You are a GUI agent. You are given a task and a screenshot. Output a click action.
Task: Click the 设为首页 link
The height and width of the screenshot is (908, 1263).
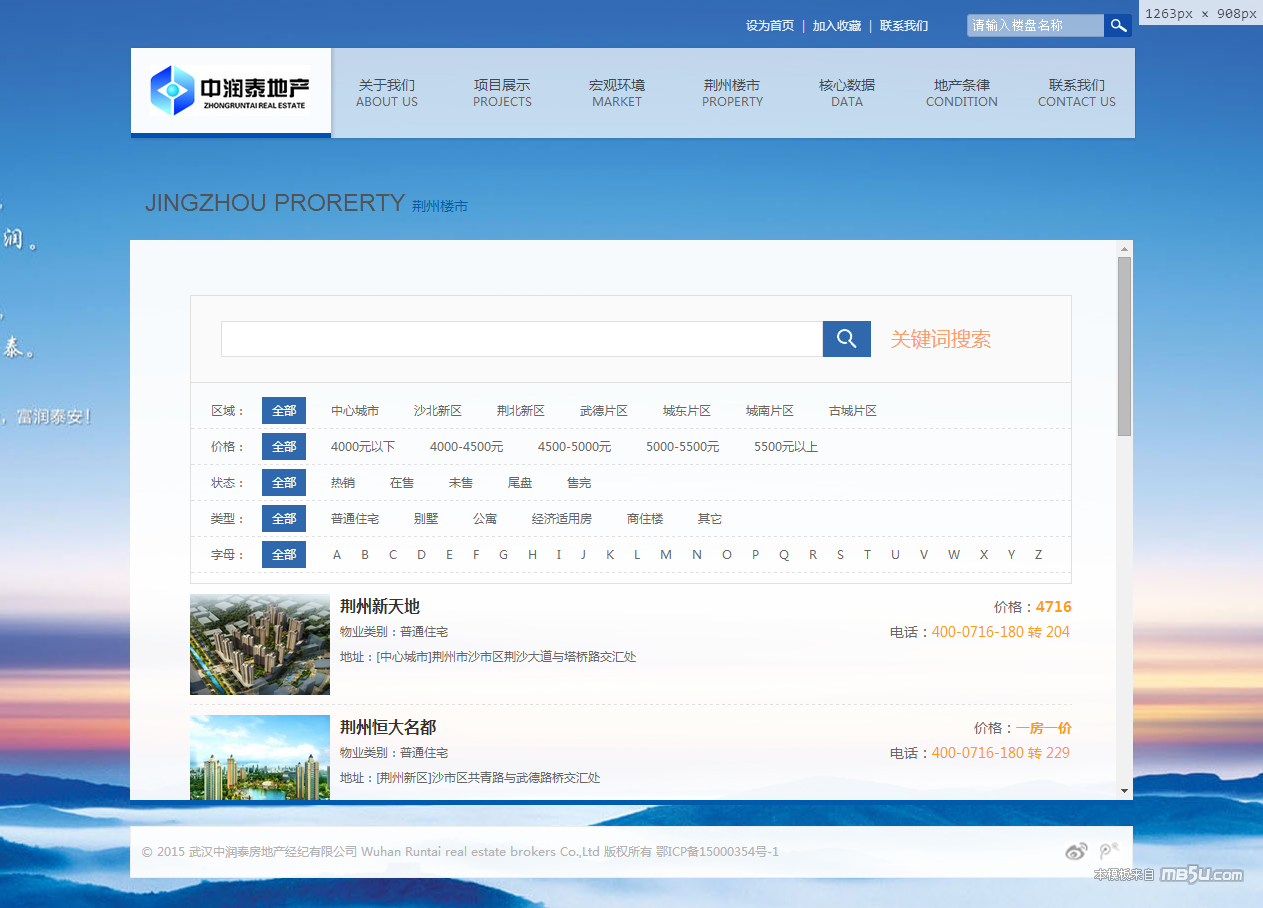coord(770,26)
